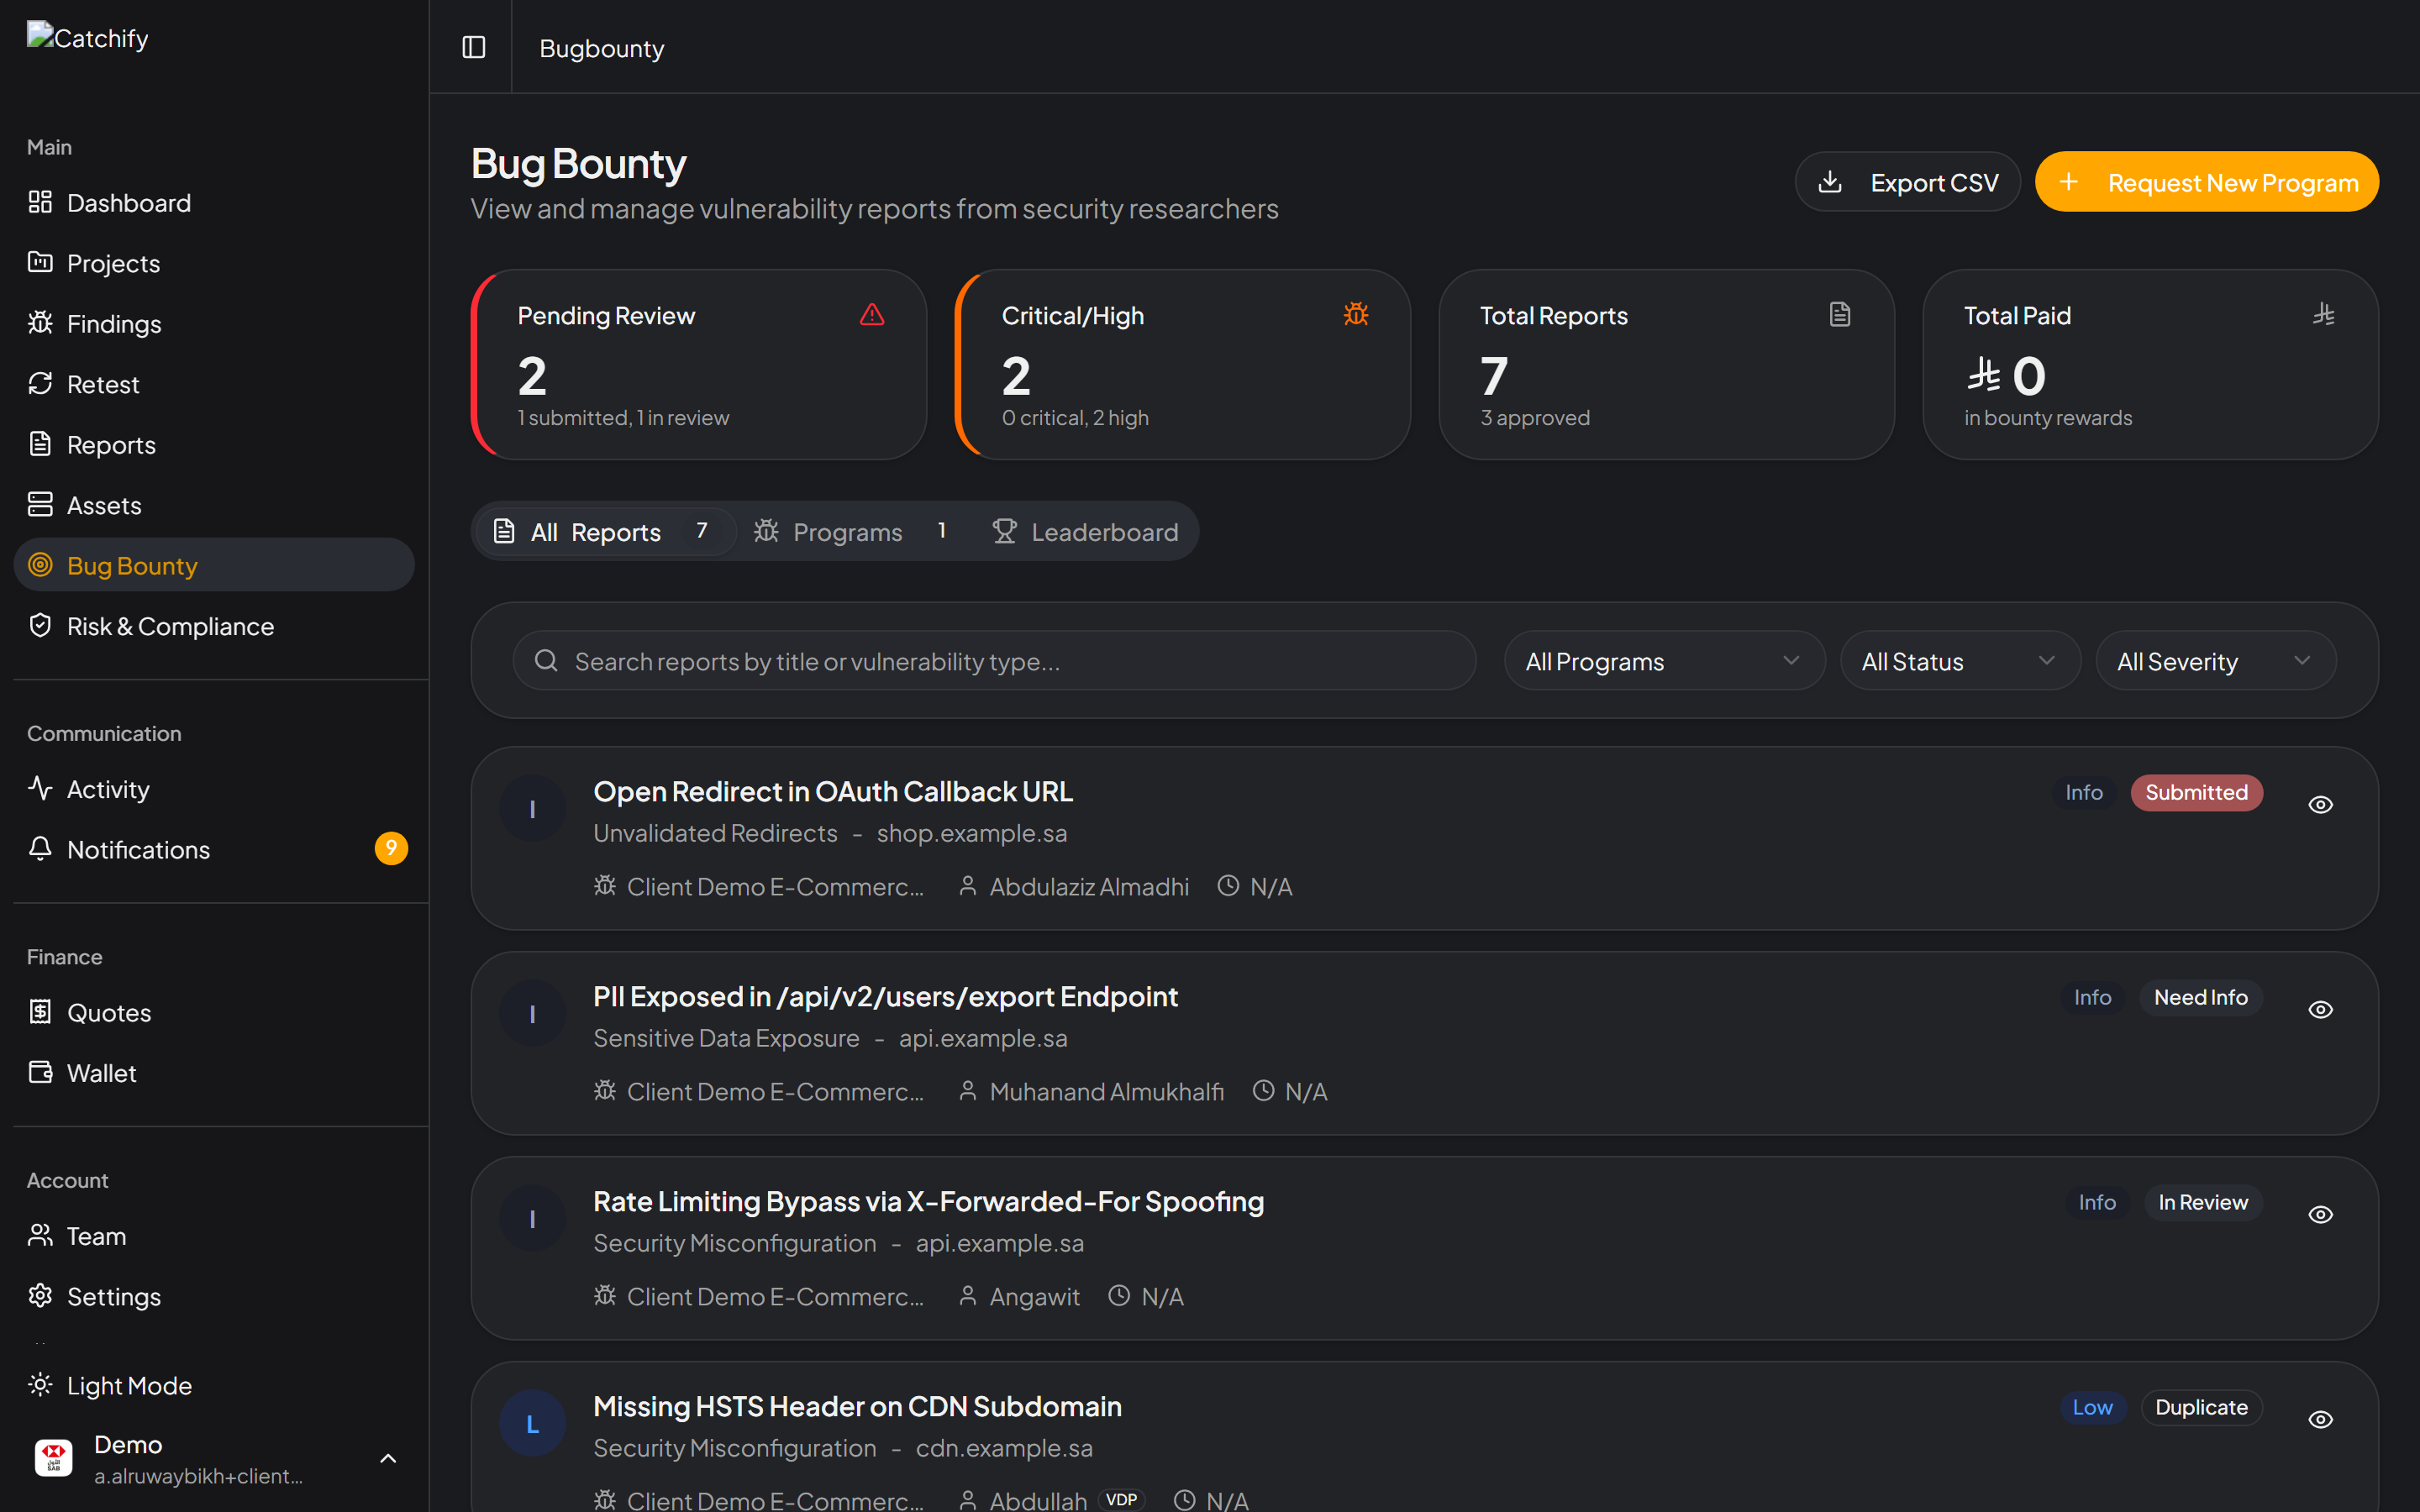Show details of the Missing HSTS Header report
This screenshot has height=1512, width=2420.
(2321, 1419)
